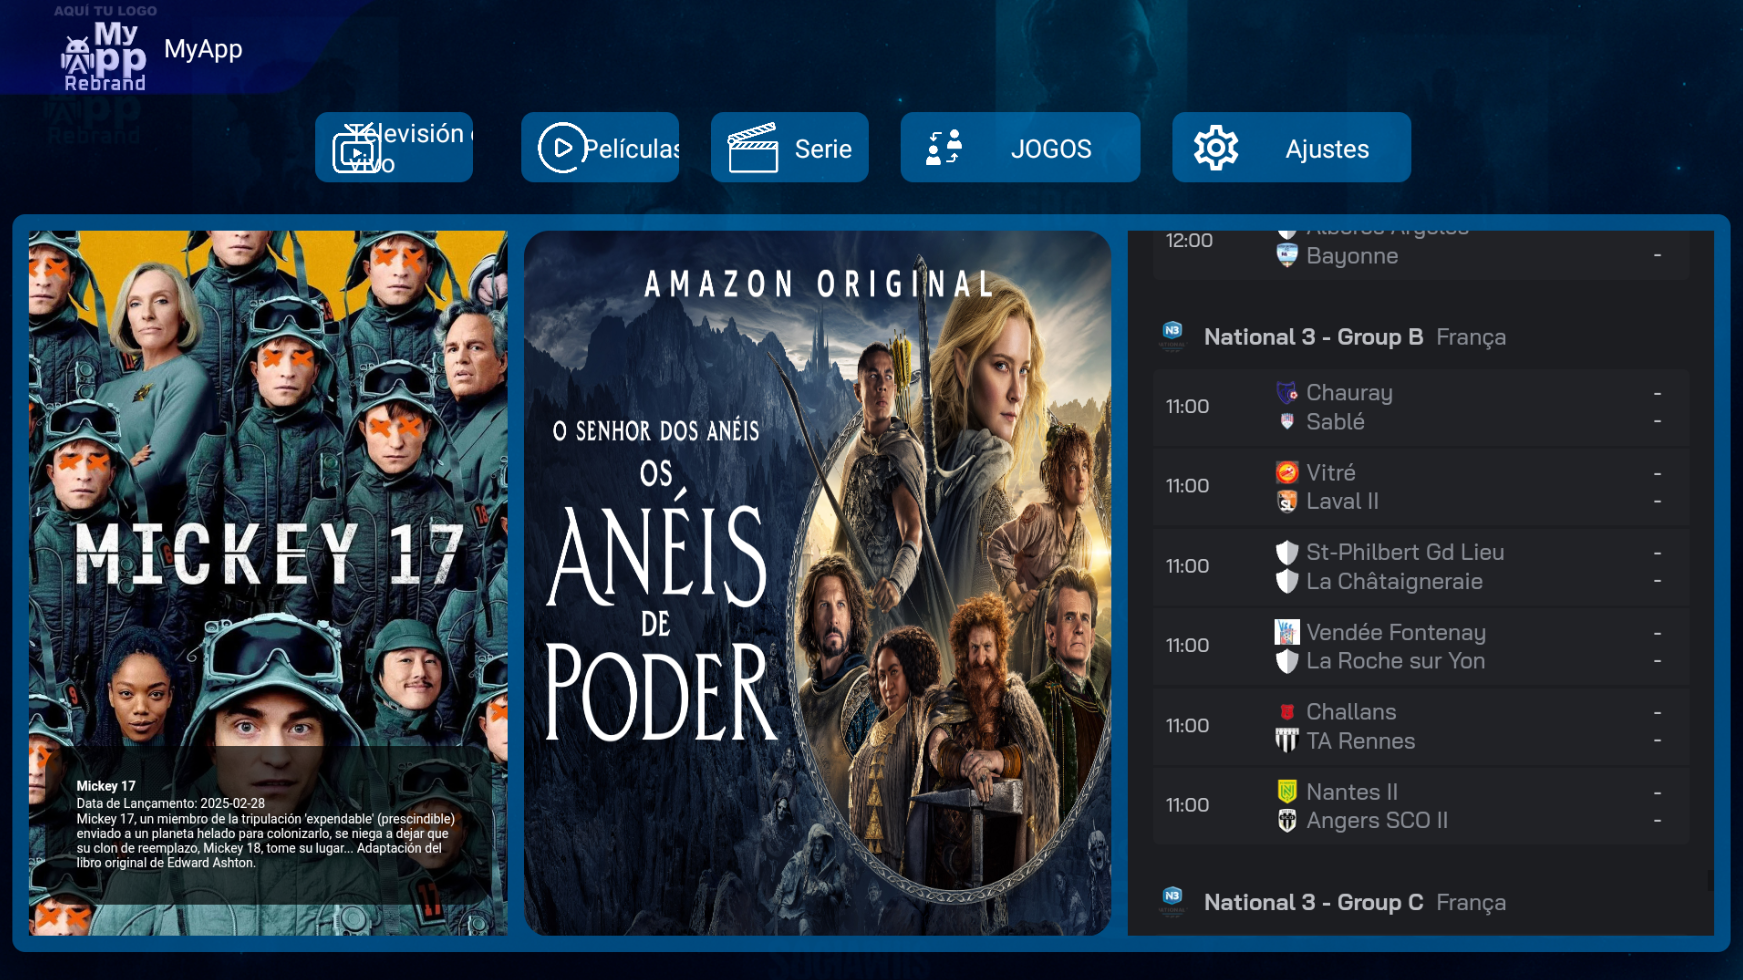
Task: Open the Ajustes menu label
Action: (x=1326, y=149)
